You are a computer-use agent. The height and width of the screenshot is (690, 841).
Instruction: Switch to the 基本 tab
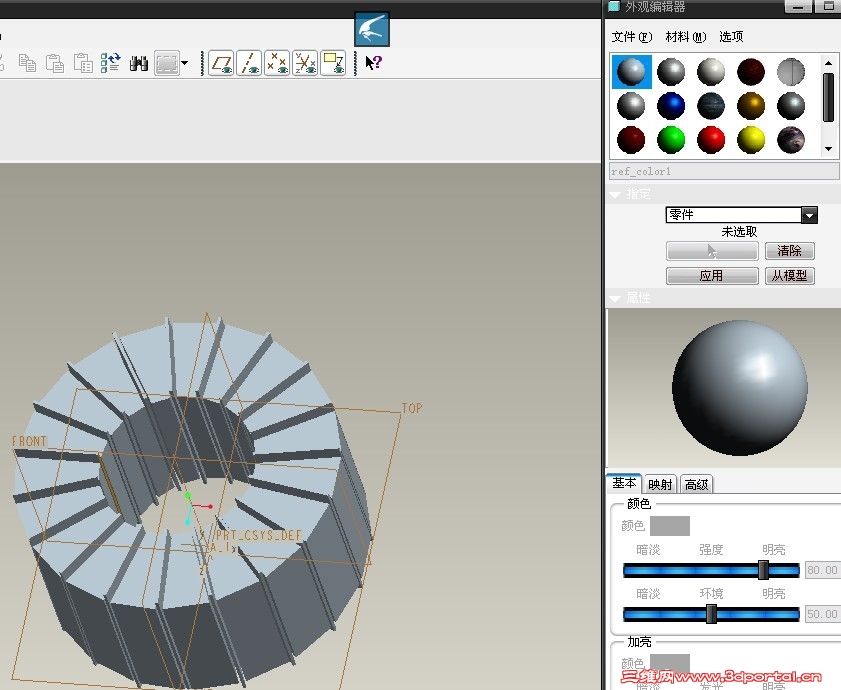click(x=624, y=483)
